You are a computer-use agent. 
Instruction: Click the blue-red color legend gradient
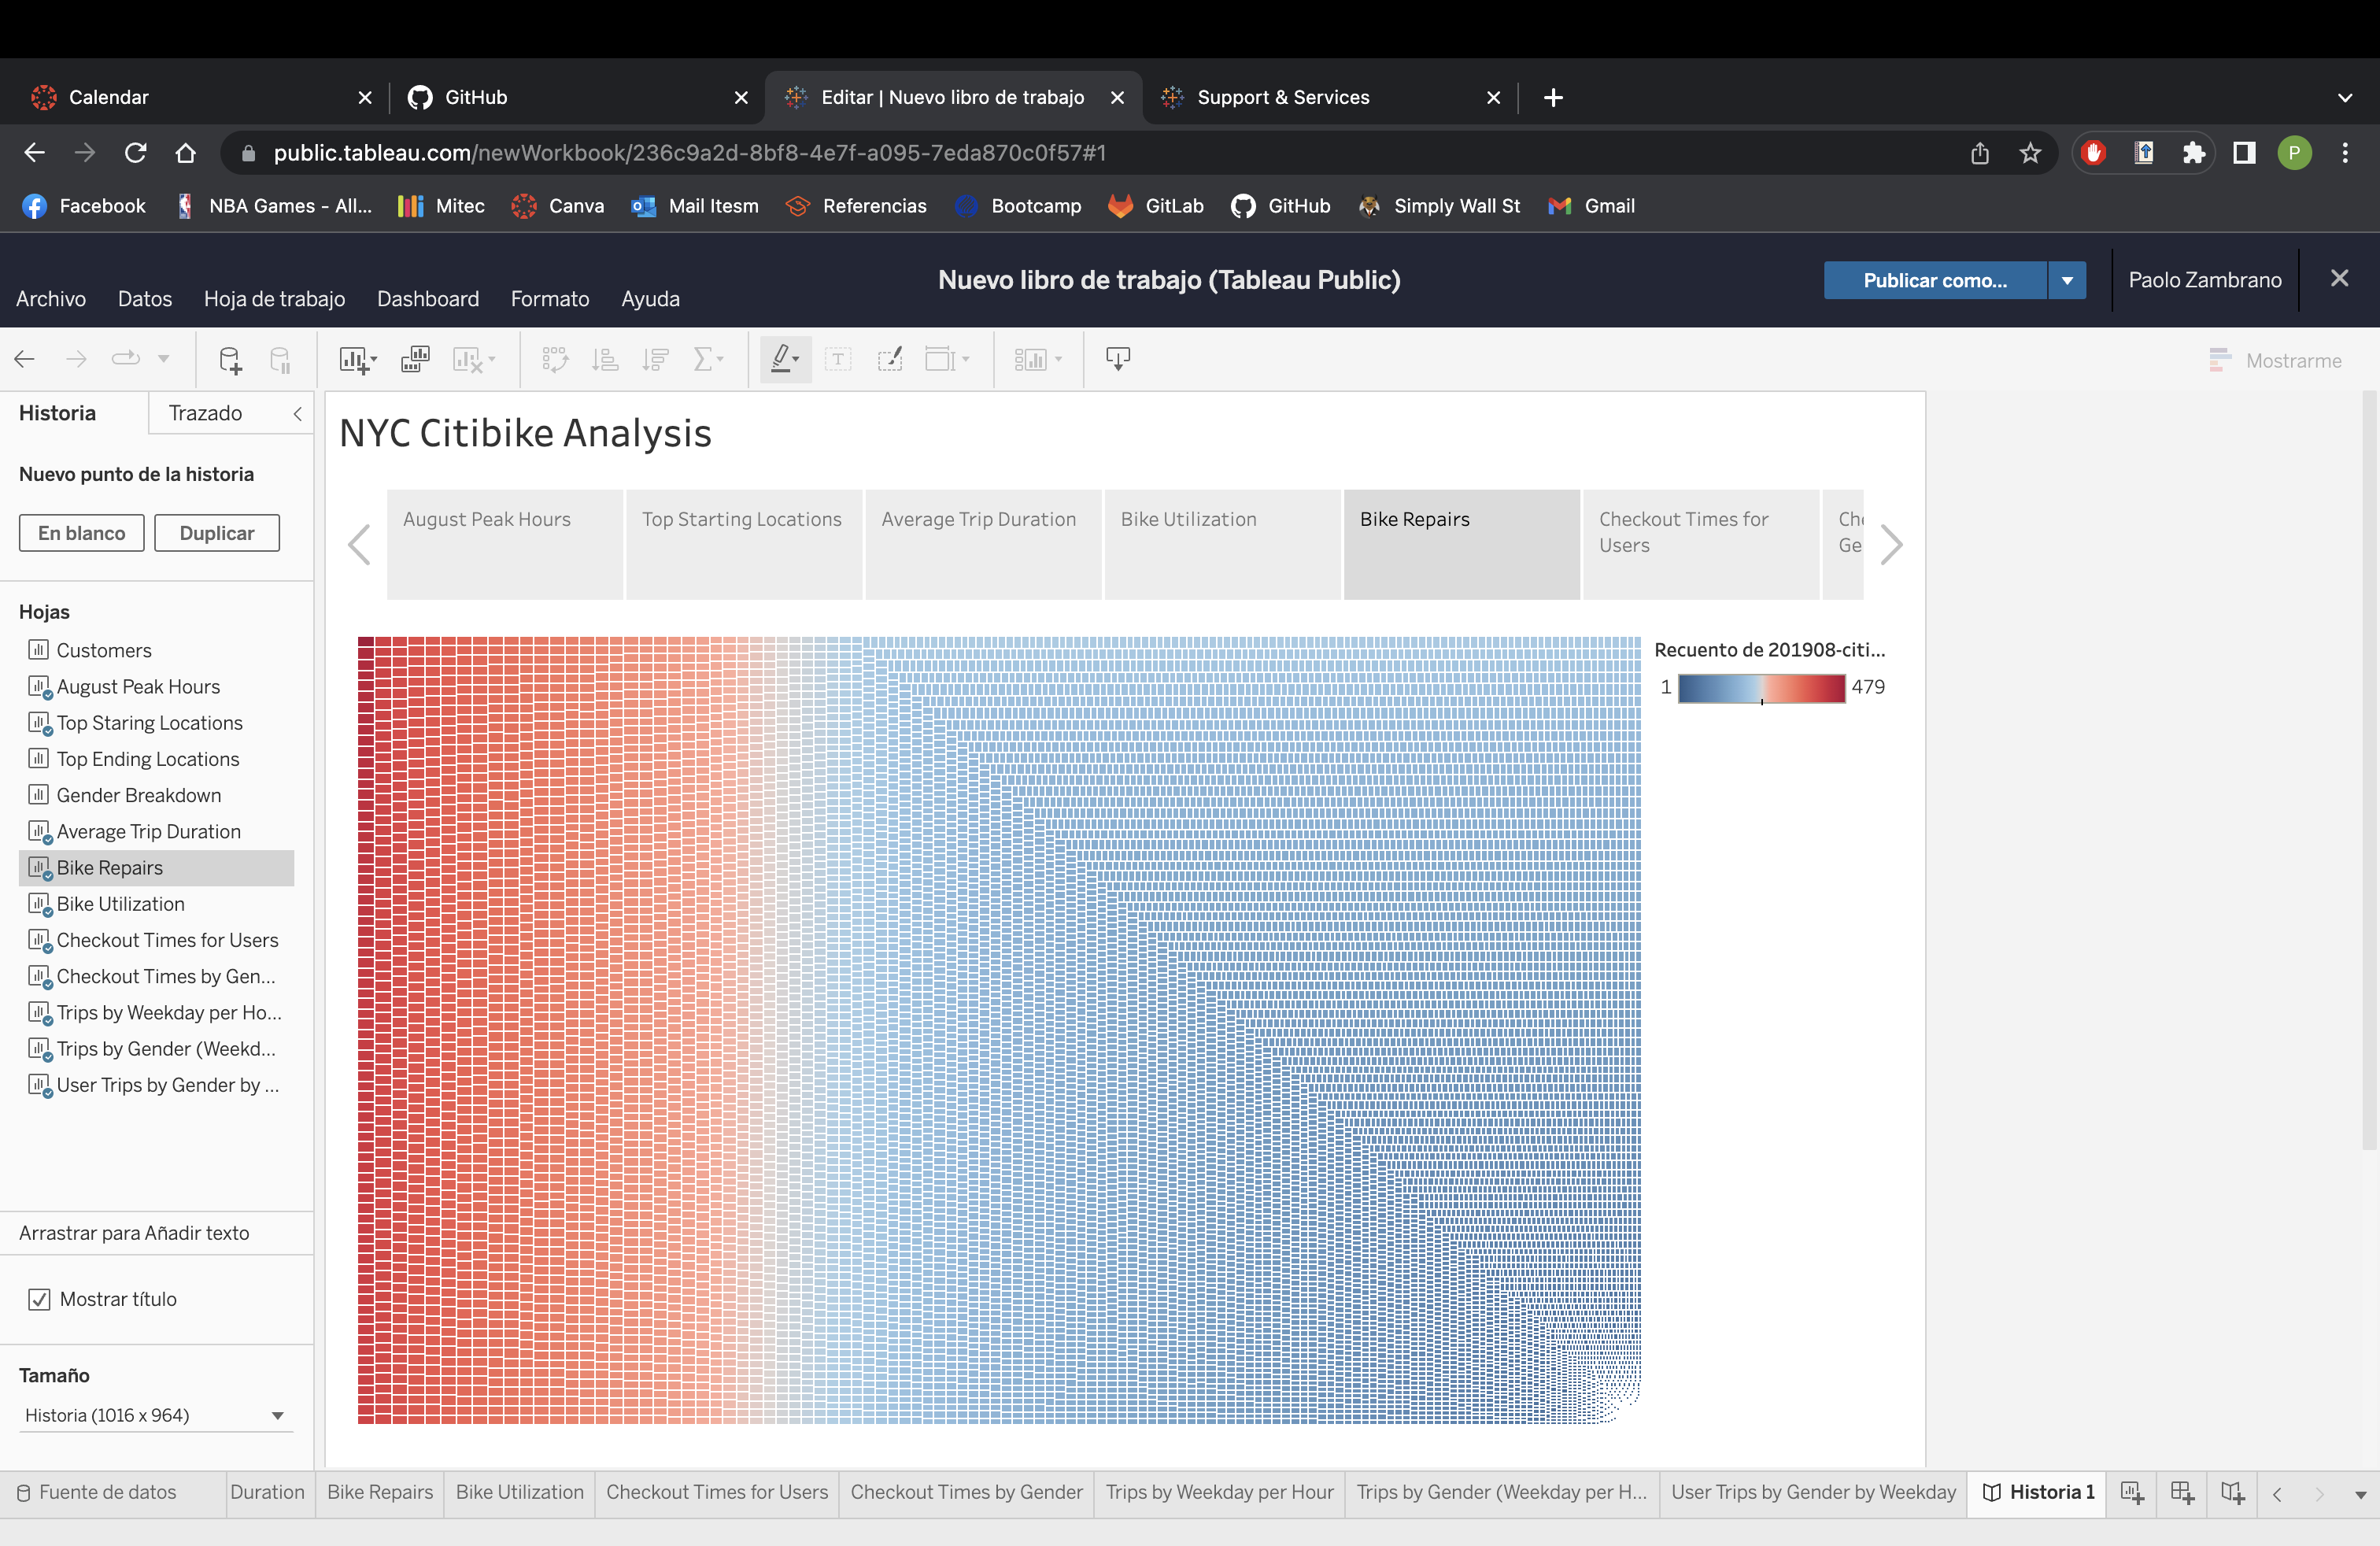click(1761, 688)
